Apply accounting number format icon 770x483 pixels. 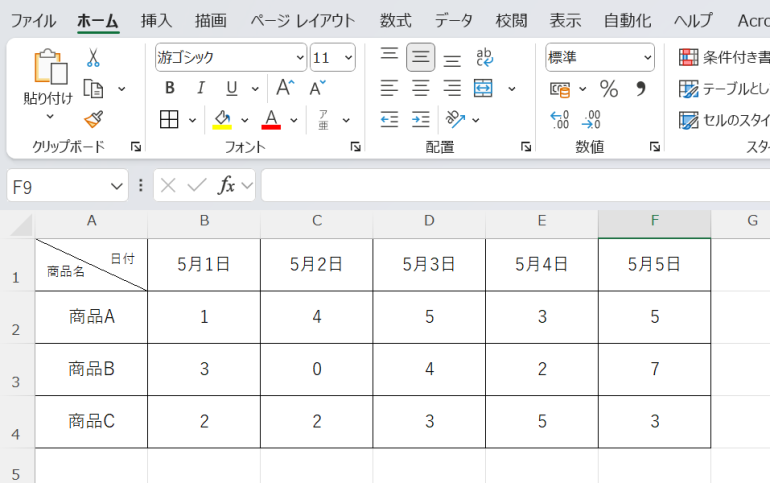tap(560, 89)
